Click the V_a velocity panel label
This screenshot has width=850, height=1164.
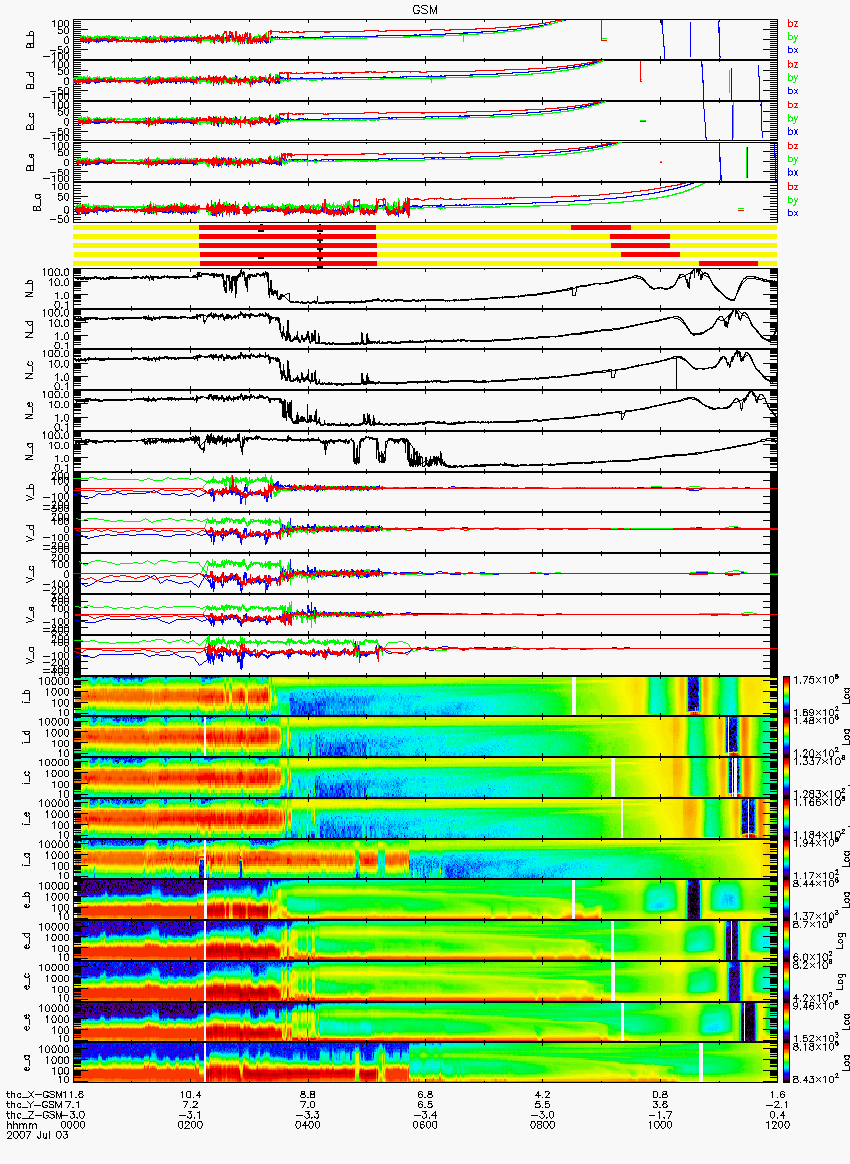(31, 654)
